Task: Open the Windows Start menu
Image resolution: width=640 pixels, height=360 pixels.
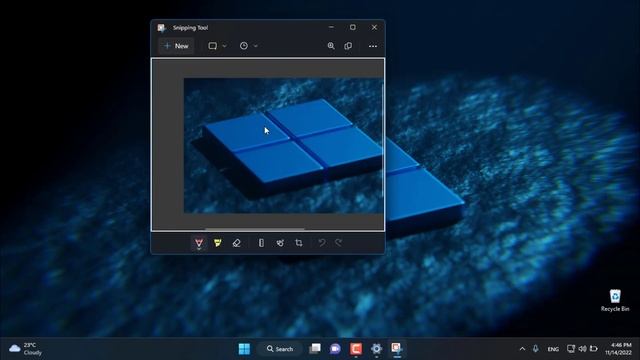Action: tap(244, 349)
